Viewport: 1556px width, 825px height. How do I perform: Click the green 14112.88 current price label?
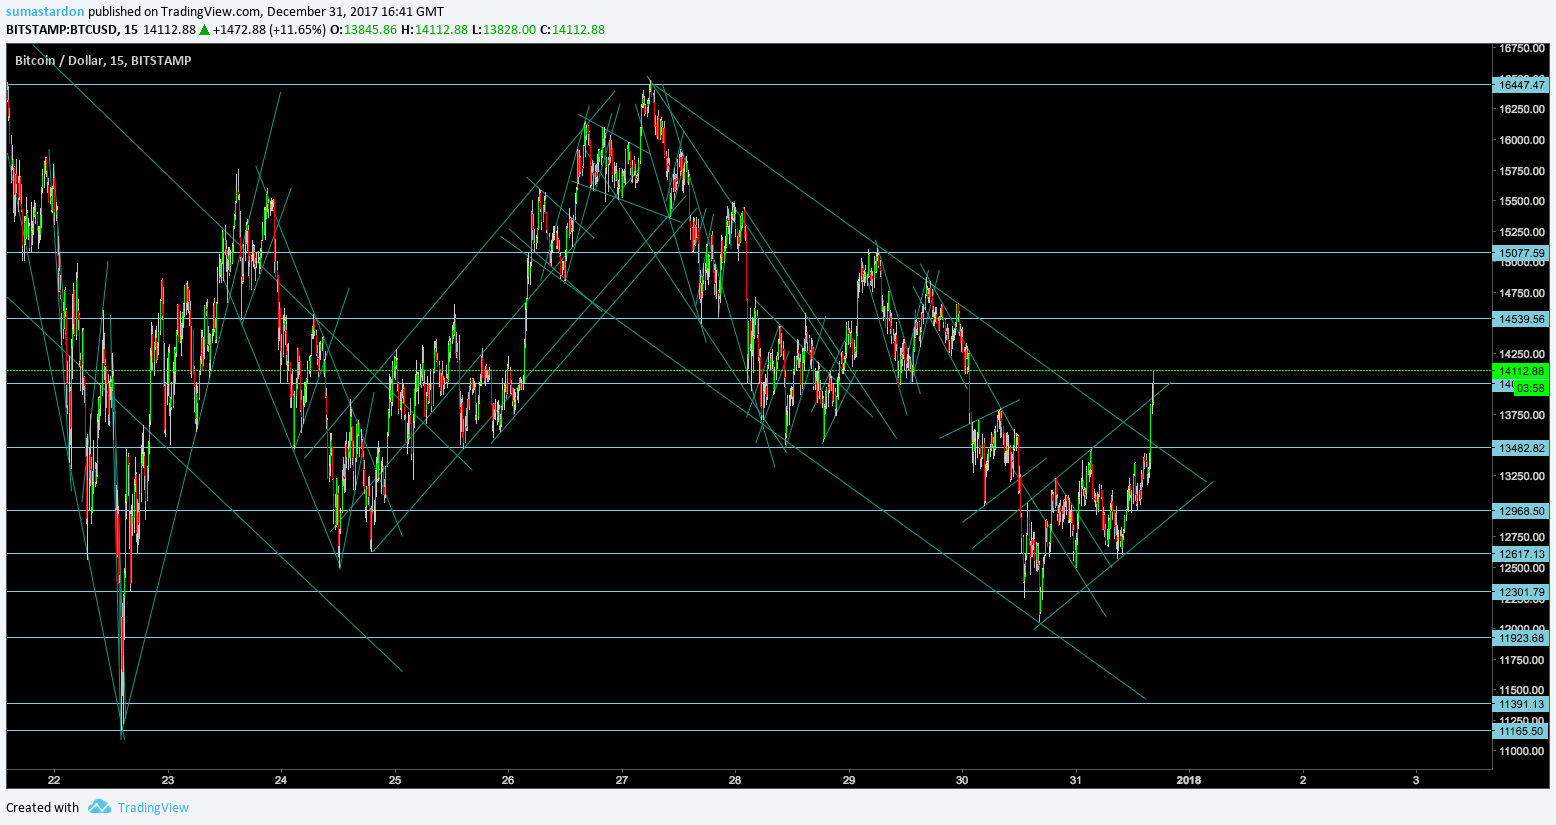click(1521, 371)
